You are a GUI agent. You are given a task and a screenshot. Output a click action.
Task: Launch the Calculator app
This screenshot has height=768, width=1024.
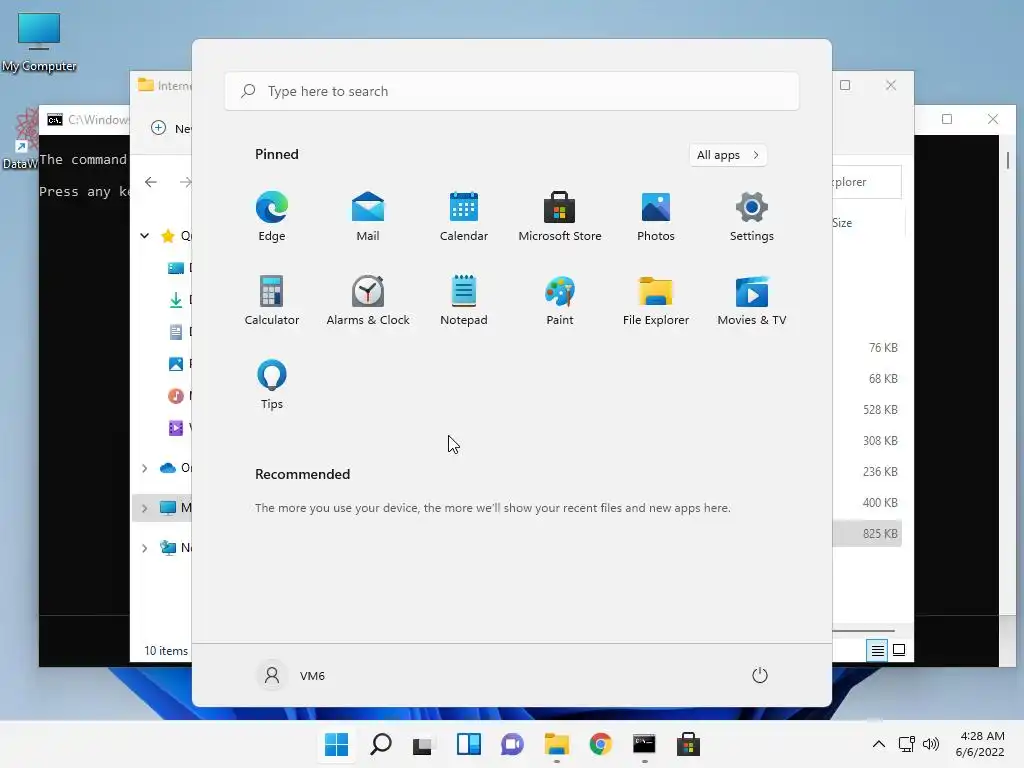272,300
